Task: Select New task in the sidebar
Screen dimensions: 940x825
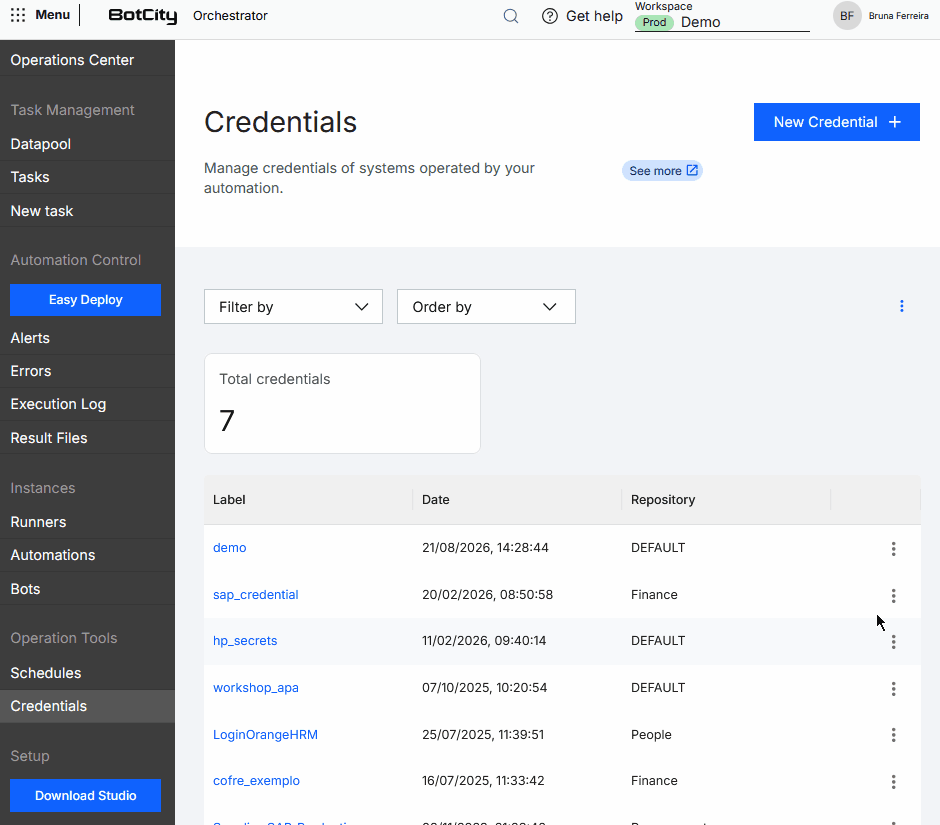Action: coord(87,211)
